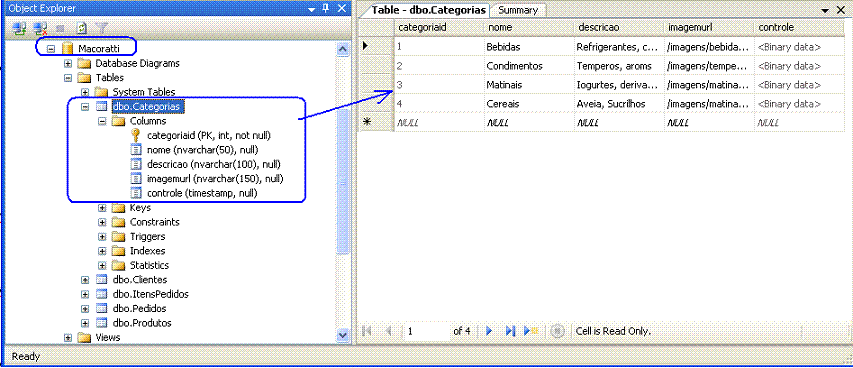The image size is (853, 368).
Task: Click the column icon beside controle (timestamp, null)
Action: [136, 193]
